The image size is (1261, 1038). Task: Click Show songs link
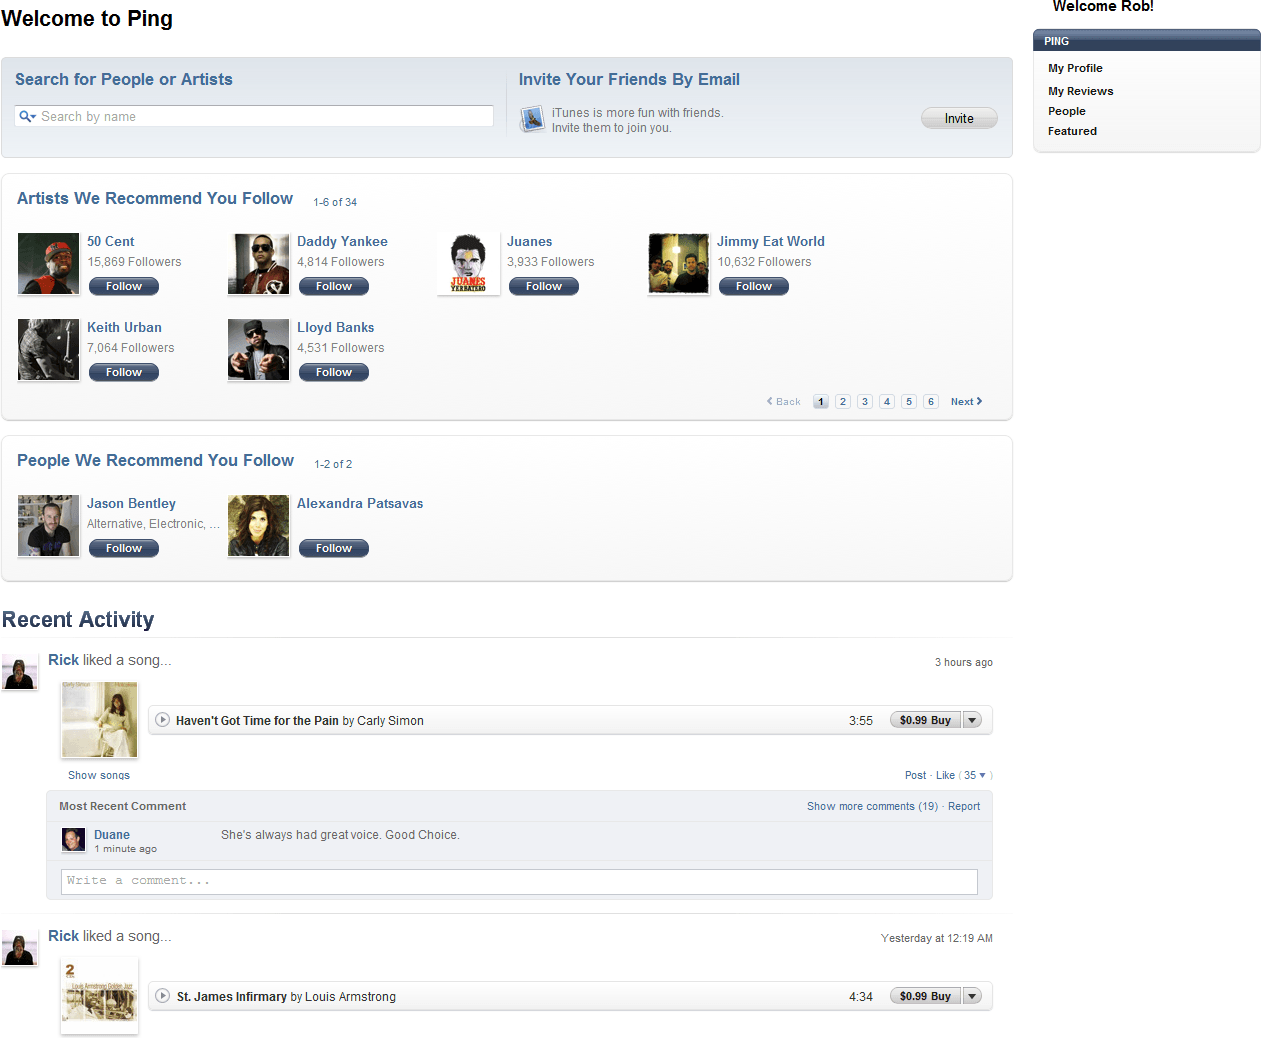point(99,775)
